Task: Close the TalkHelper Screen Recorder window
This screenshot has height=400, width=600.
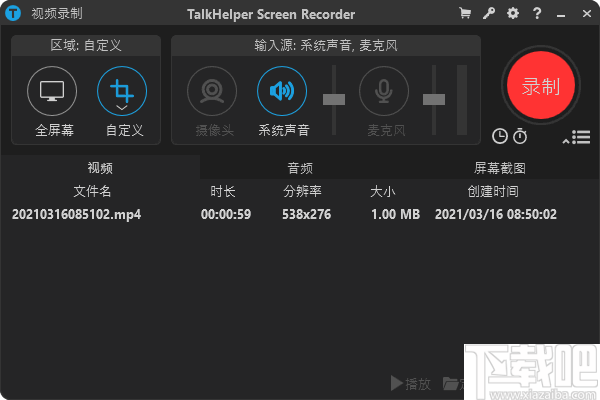Action: click(x=587, y=14)
